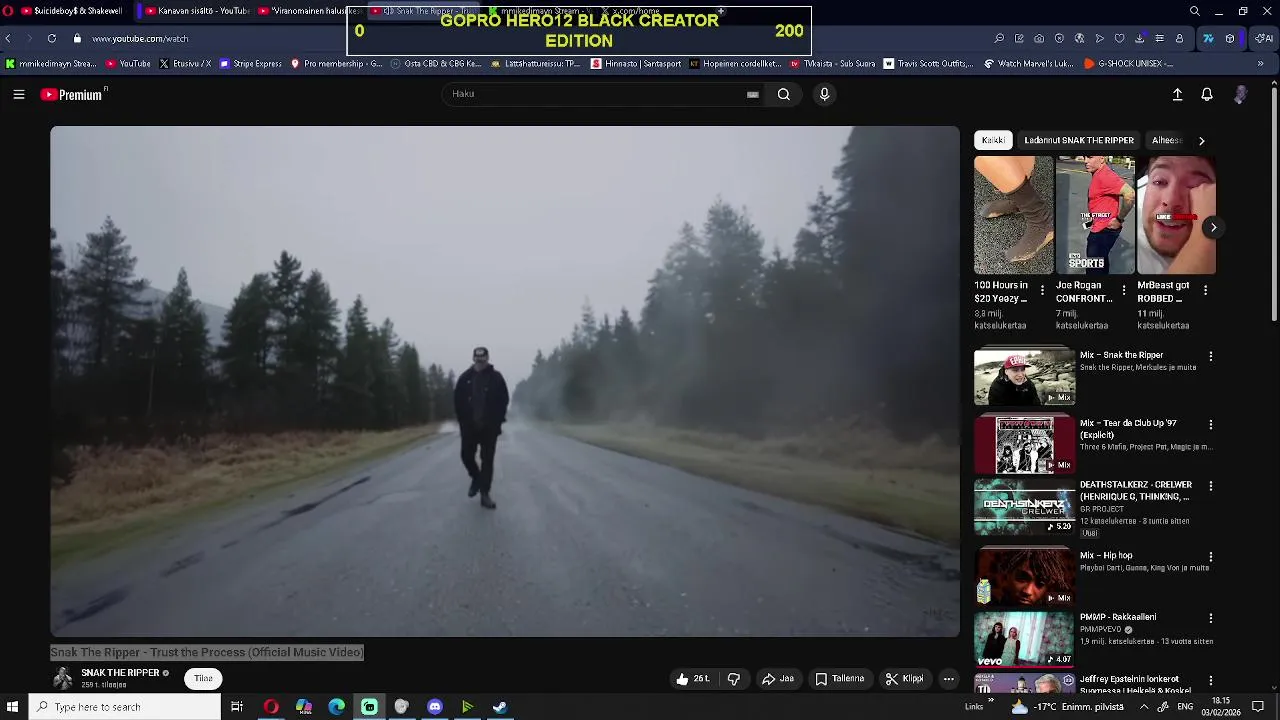Open 100 Hours in $20 Yeezy short
The image size is (1280, 720).
point(1013,215)
